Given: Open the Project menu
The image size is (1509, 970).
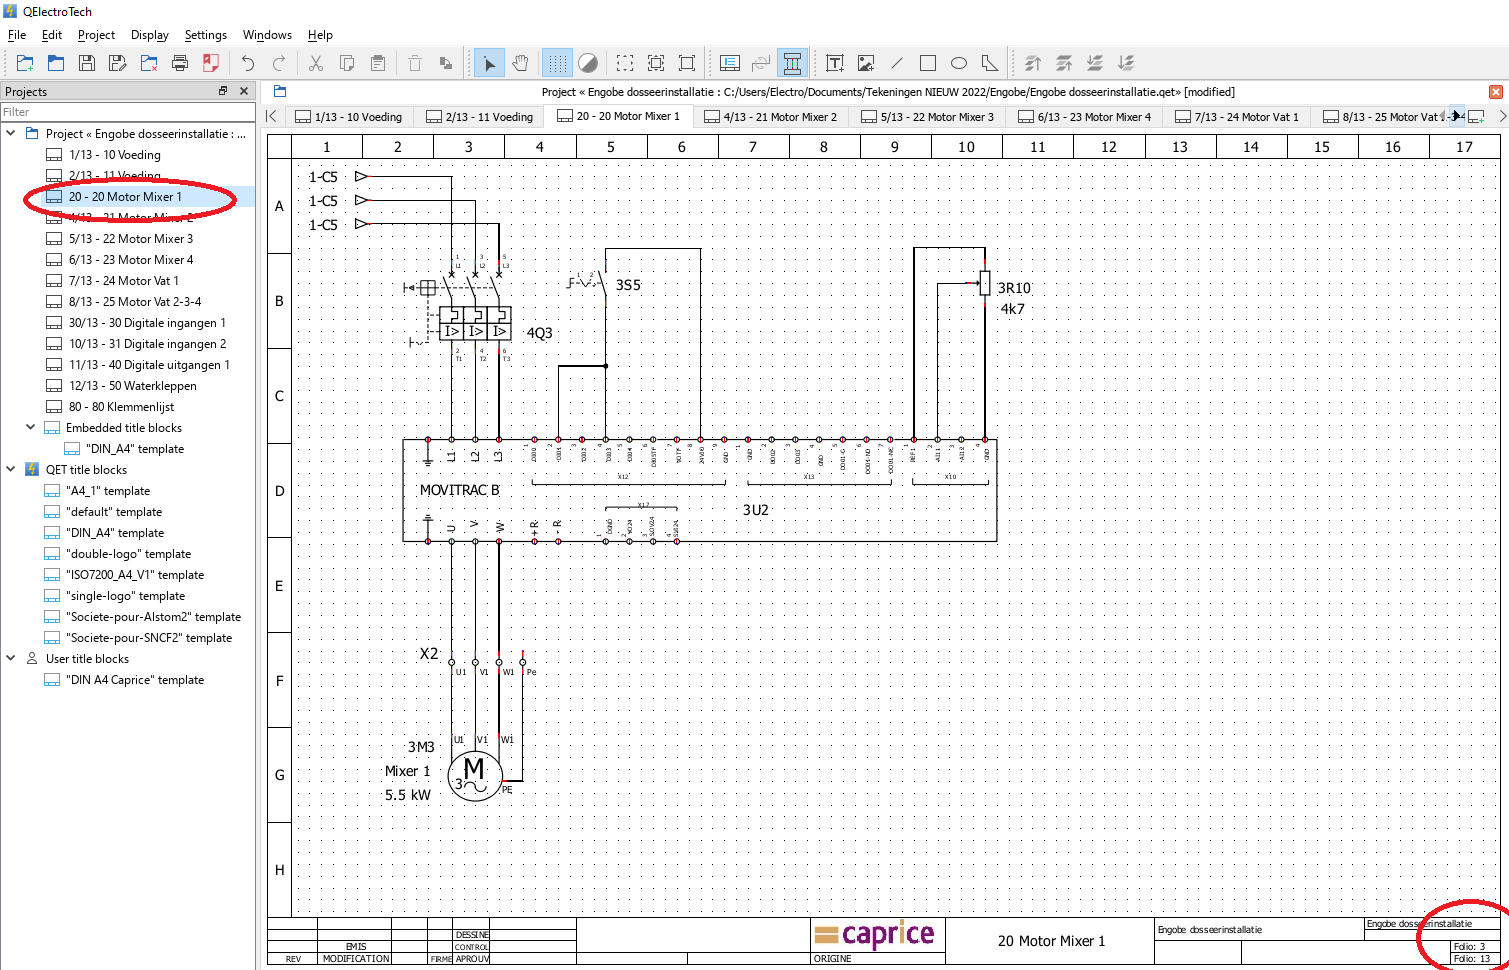Looking at the screenshot, I should 96,35.
